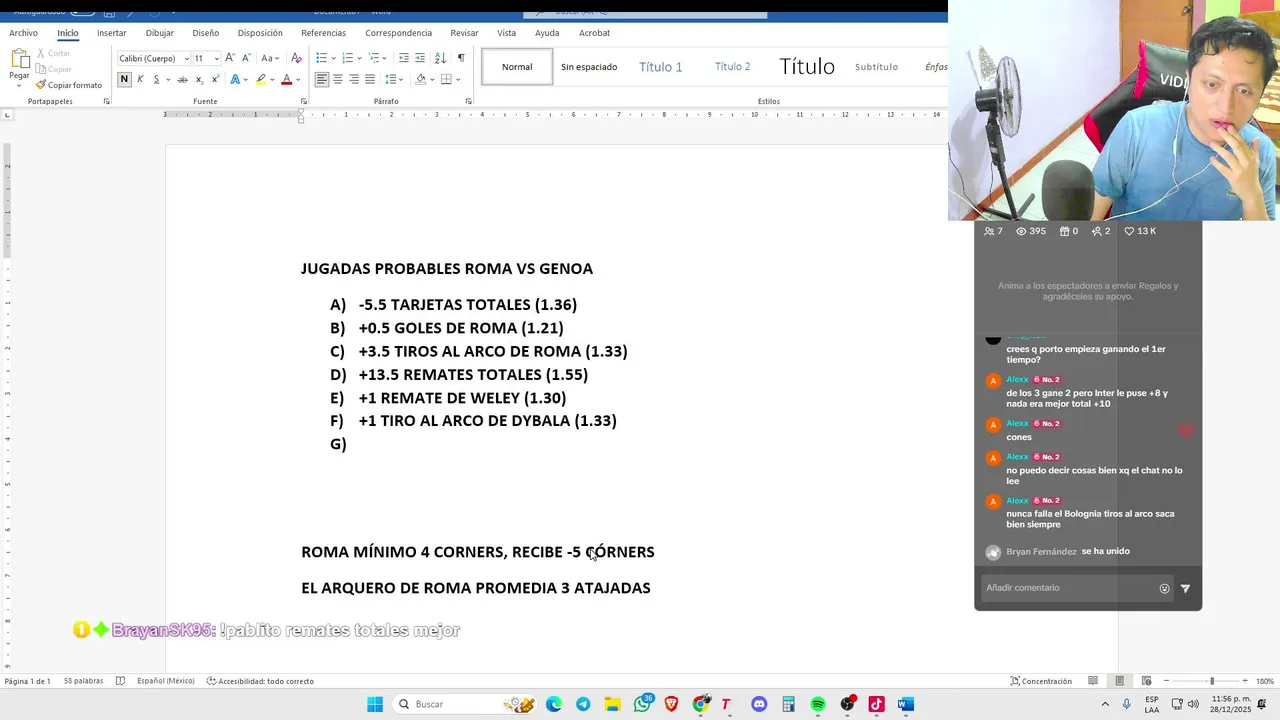This screenshot has width=1280, height=720.
Task: Expand numbered list dropdown arrow
Action: pos(359,58)
